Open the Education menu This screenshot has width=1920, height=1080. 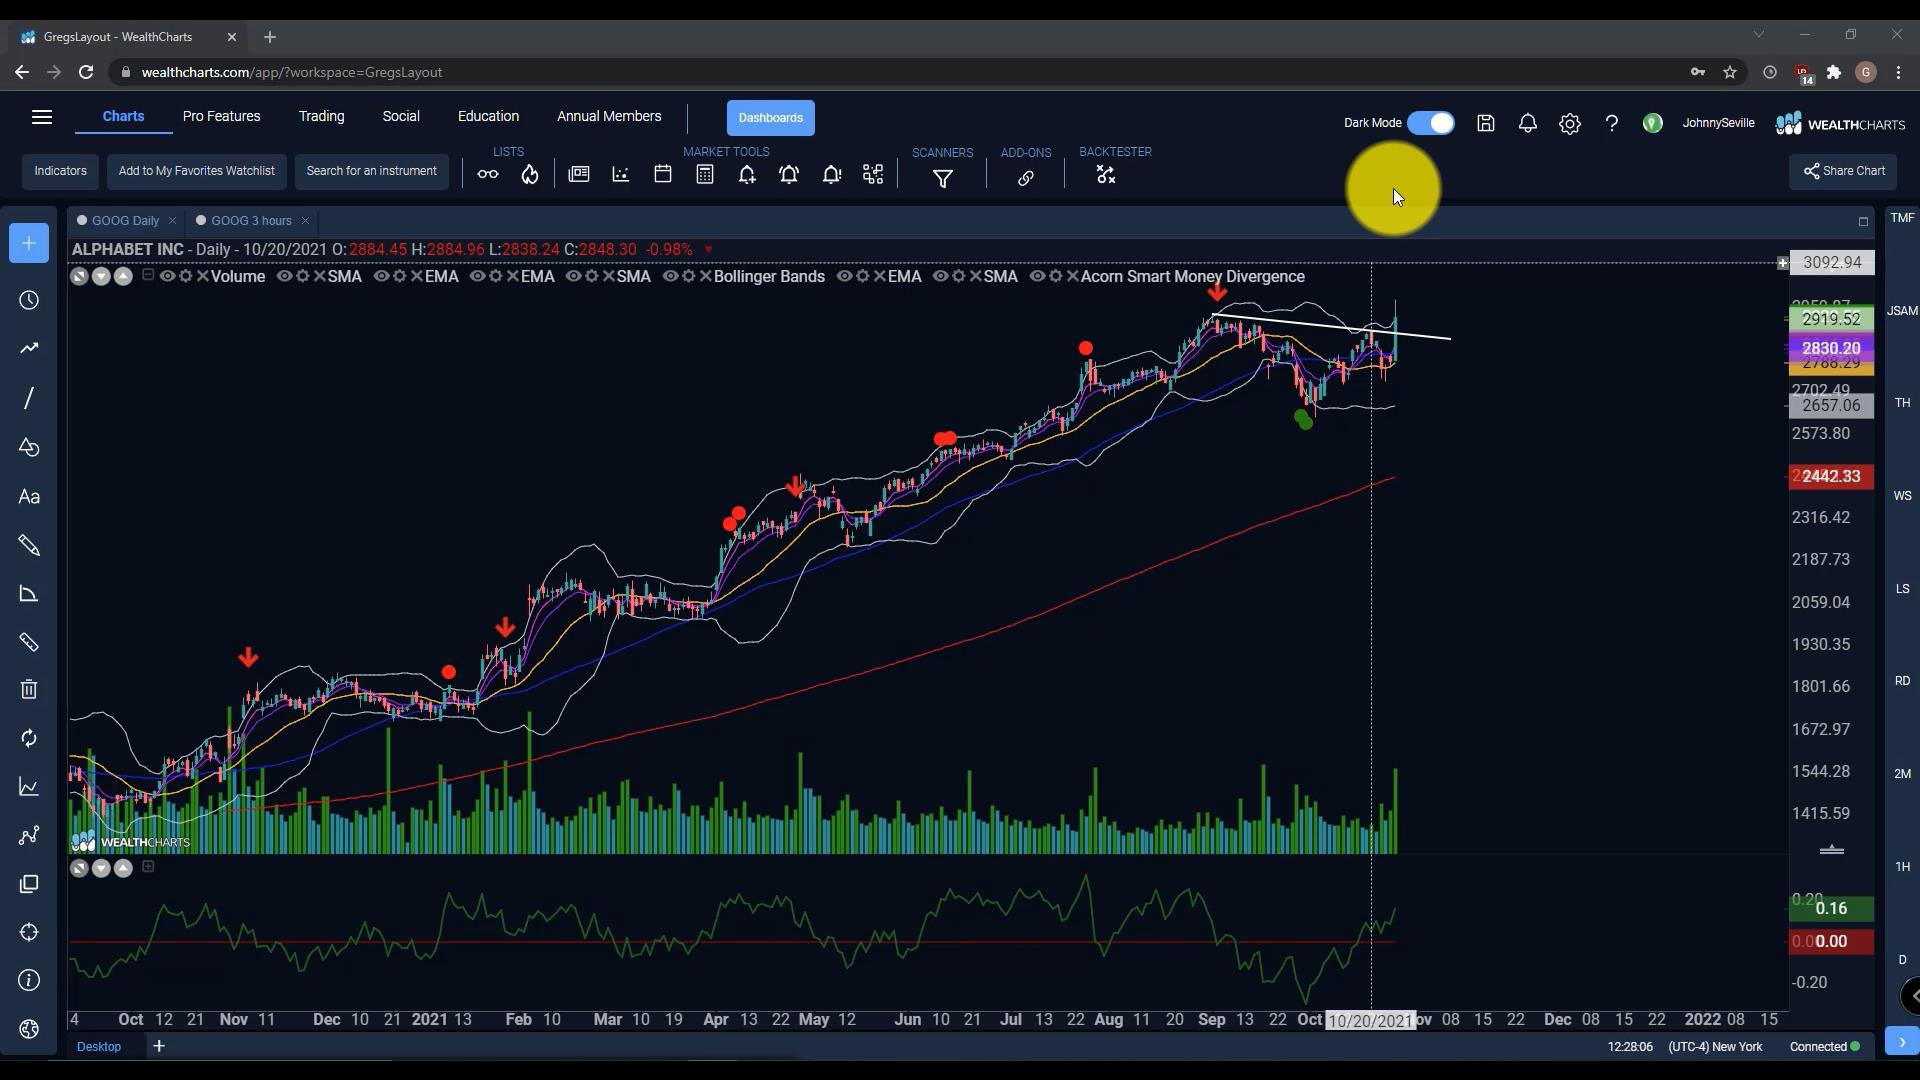488,117
